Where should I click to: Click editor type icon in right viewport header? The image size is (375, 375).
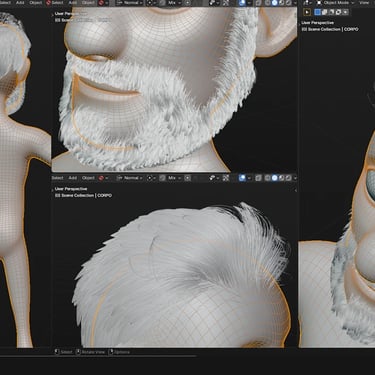[x=307, y=3]
